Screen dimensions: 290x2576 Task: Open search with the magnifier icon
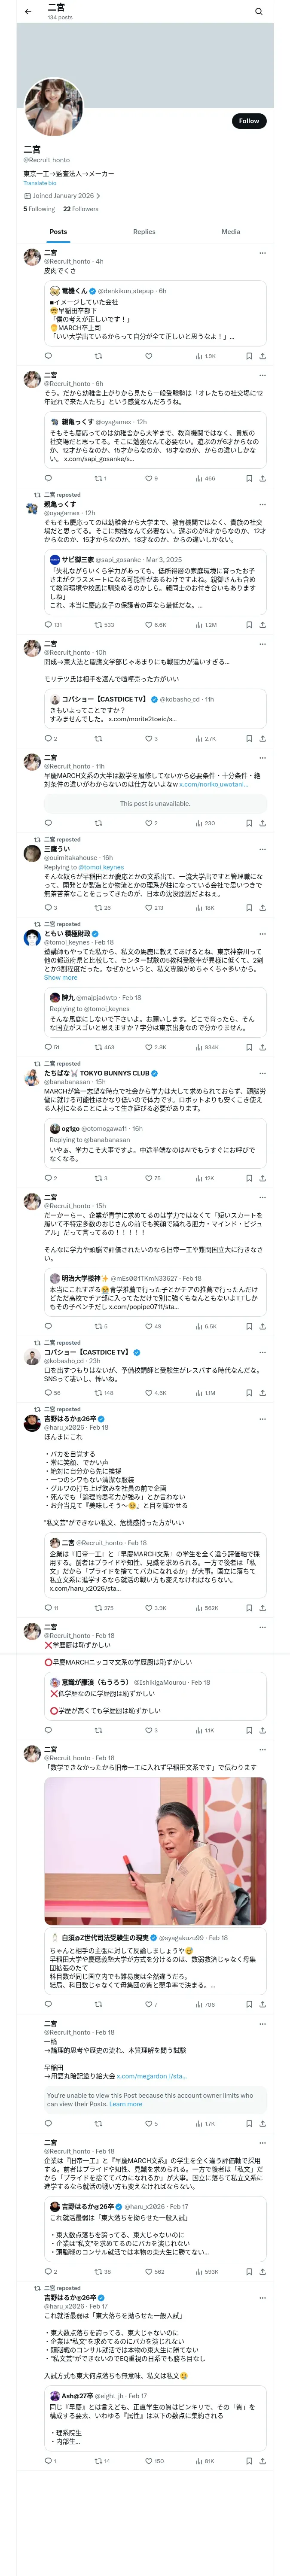click(258, 12)
